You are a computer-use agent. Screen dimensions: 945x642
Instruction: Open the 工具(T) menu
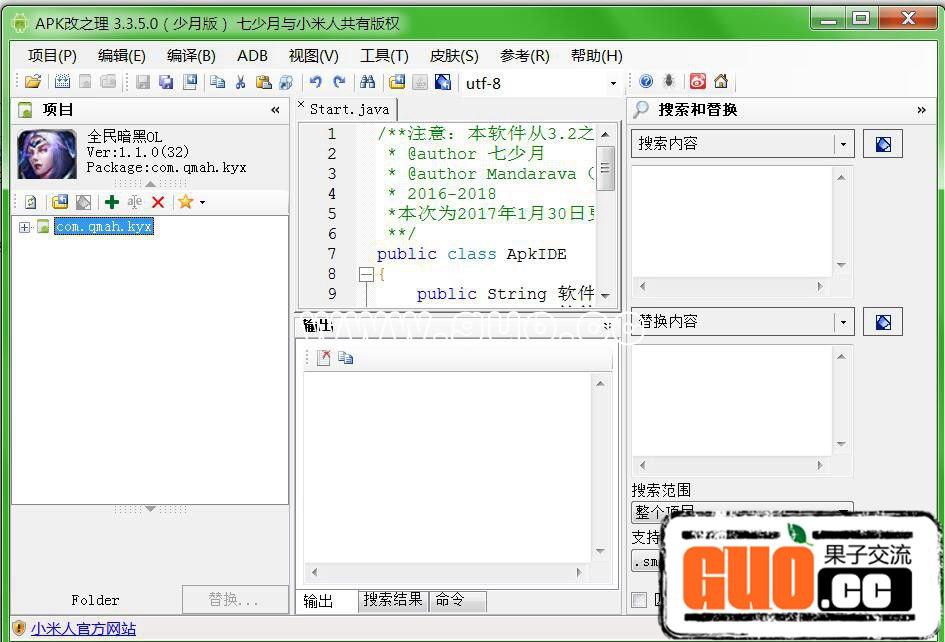(x=384, y=56)
